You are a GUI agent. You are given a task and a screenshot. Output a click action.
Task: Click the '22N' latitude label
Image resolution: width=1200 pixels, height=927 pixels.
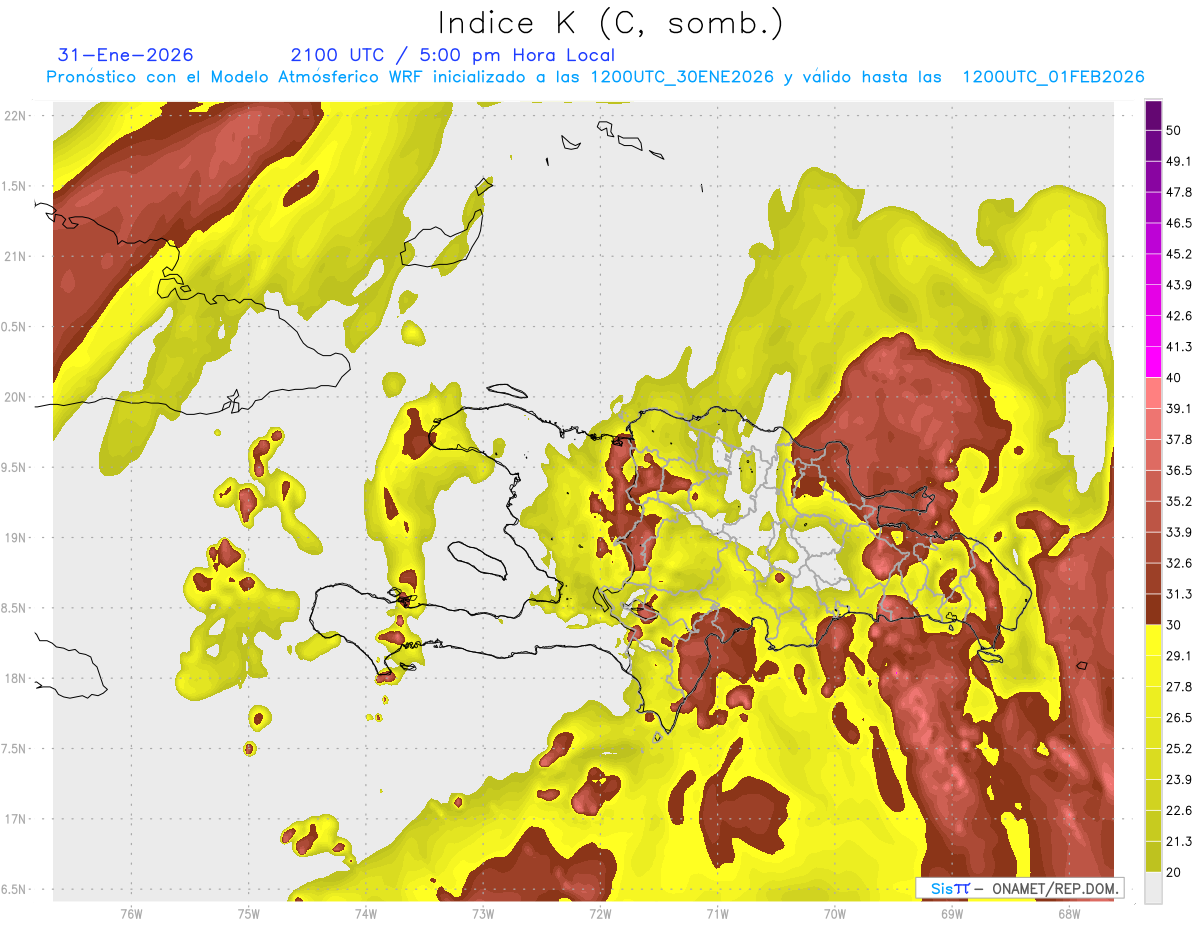(15, 115)
